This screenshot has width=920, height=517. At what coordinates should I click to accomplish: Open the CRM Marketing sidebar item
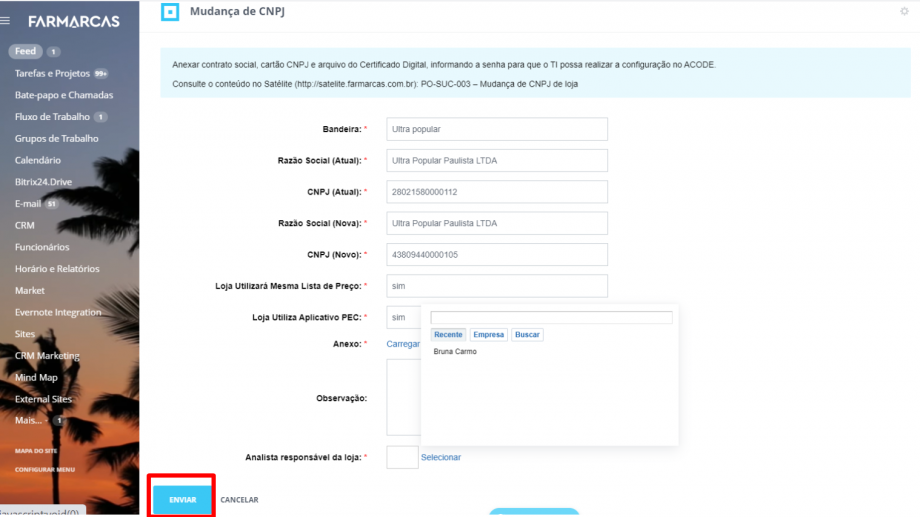[47, 355]
